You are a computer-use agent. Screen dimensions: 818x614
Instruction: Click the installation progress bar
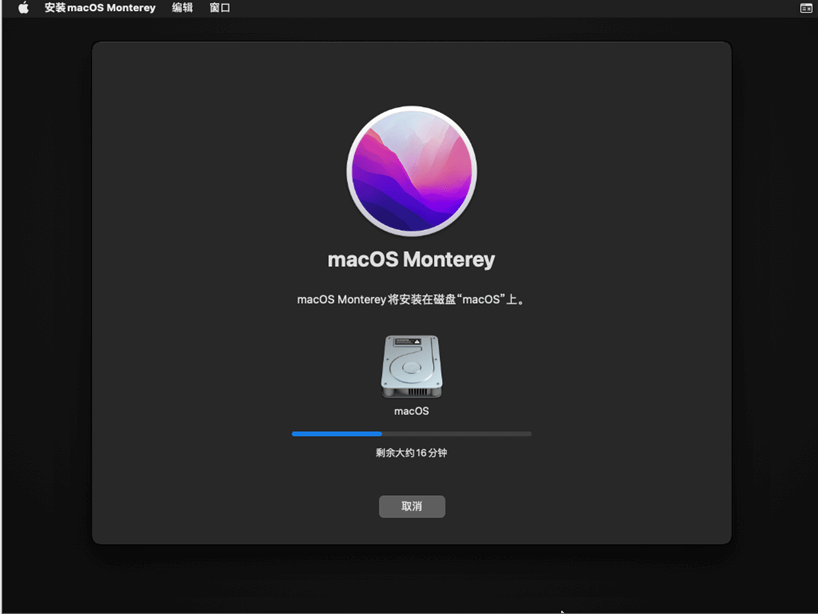[x=411, y=433]
